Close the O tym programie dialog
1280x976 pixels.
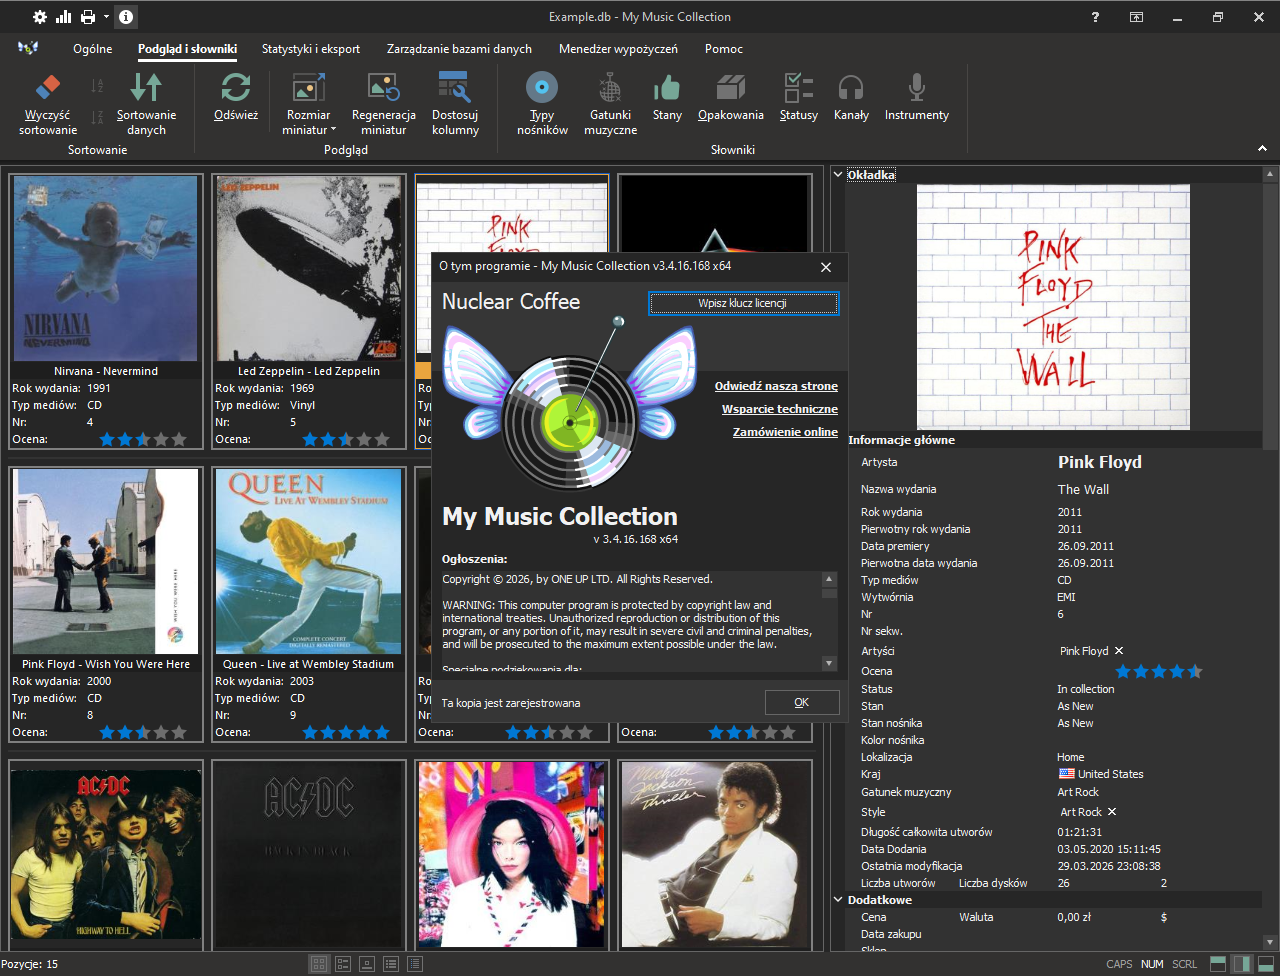[826, 267]
